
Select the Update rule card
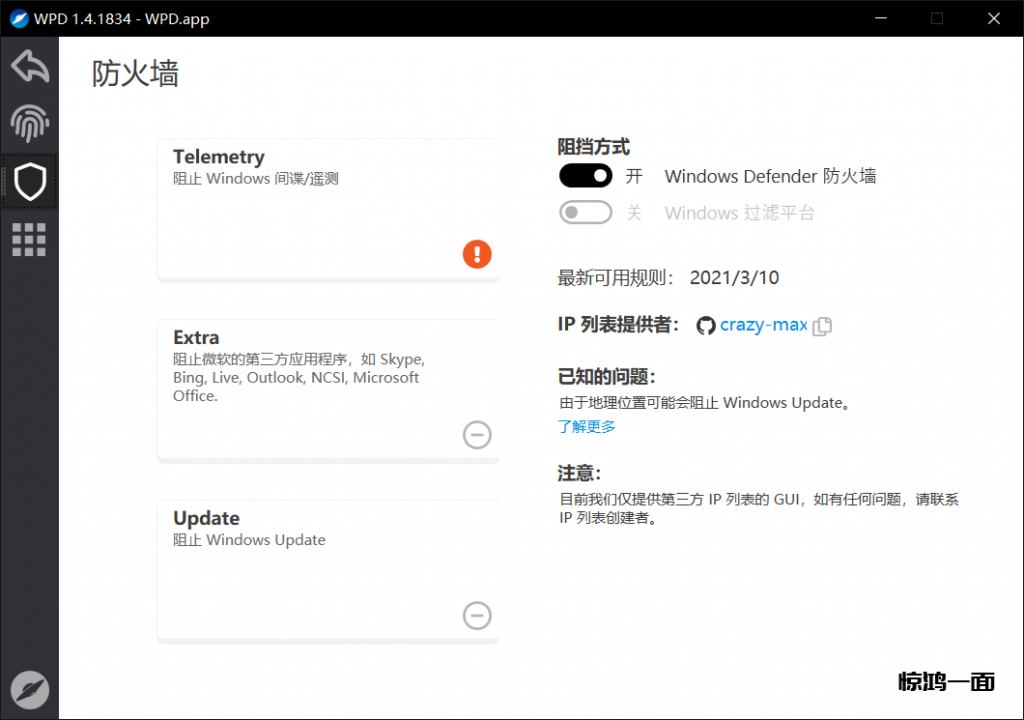click(328, 571)
